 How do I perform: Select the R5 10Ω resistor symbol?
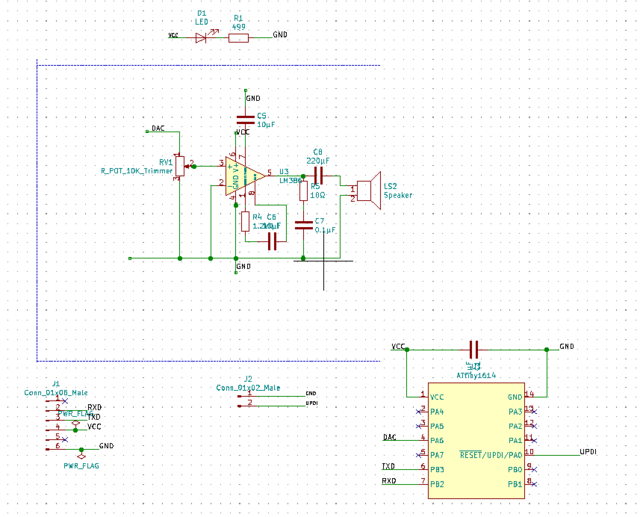(303, 191)
